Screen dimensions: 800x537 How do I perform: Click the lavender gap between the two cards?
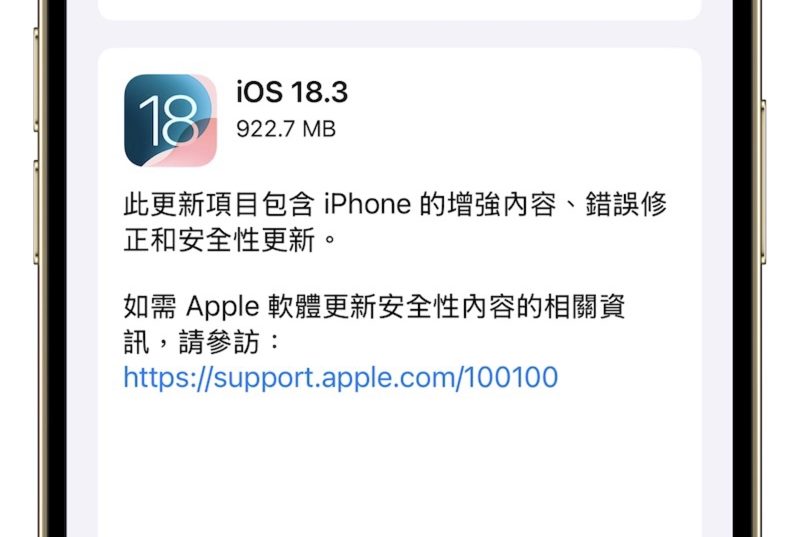pyautogui.click(x=399, y=34)
